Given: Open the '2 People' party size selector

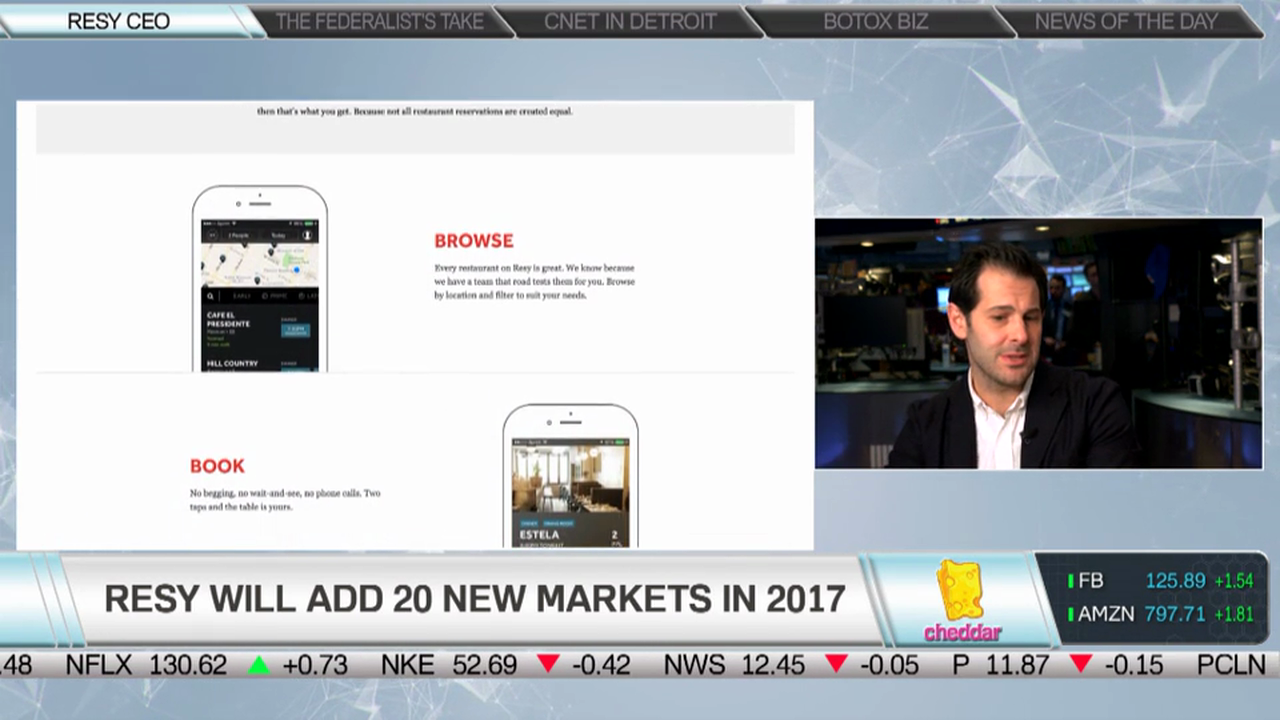Looking at the screenshot, I should click(x=238, y=235).
